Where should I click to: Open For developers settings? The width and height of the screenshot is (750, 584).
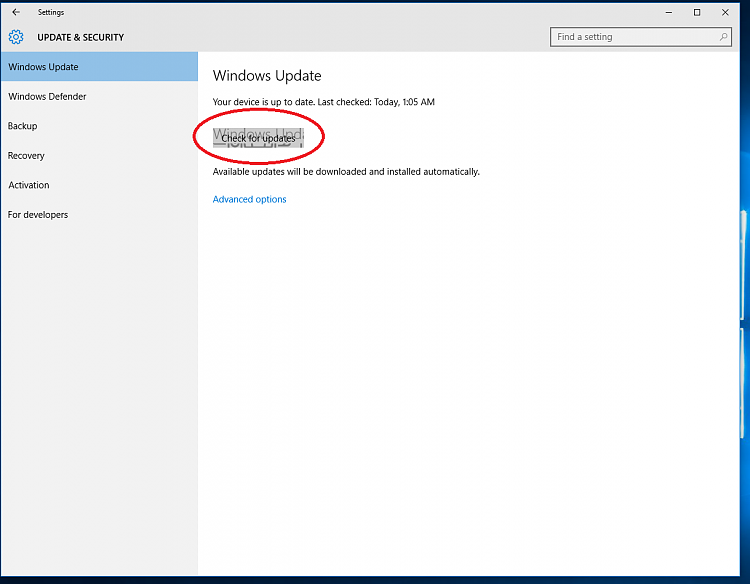(99, 215)
